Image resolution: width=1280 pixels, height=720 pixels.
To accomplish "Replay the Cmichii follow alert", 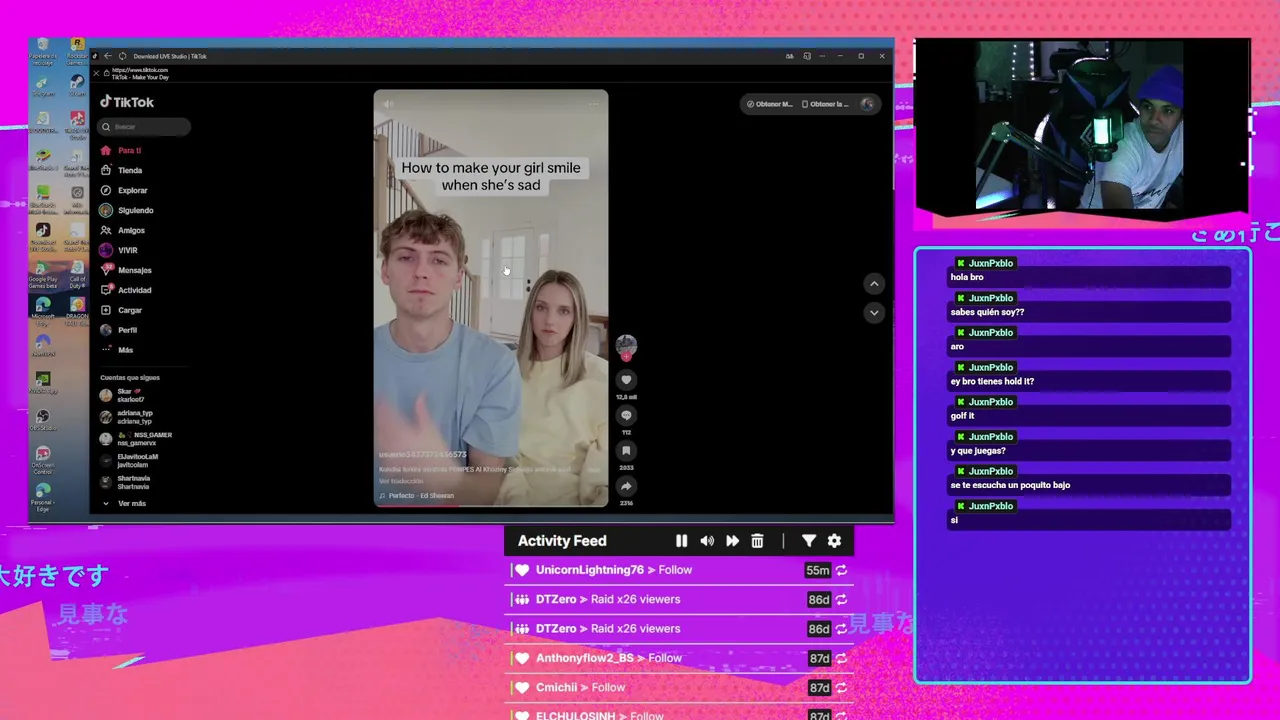I will tap(841, 687).
